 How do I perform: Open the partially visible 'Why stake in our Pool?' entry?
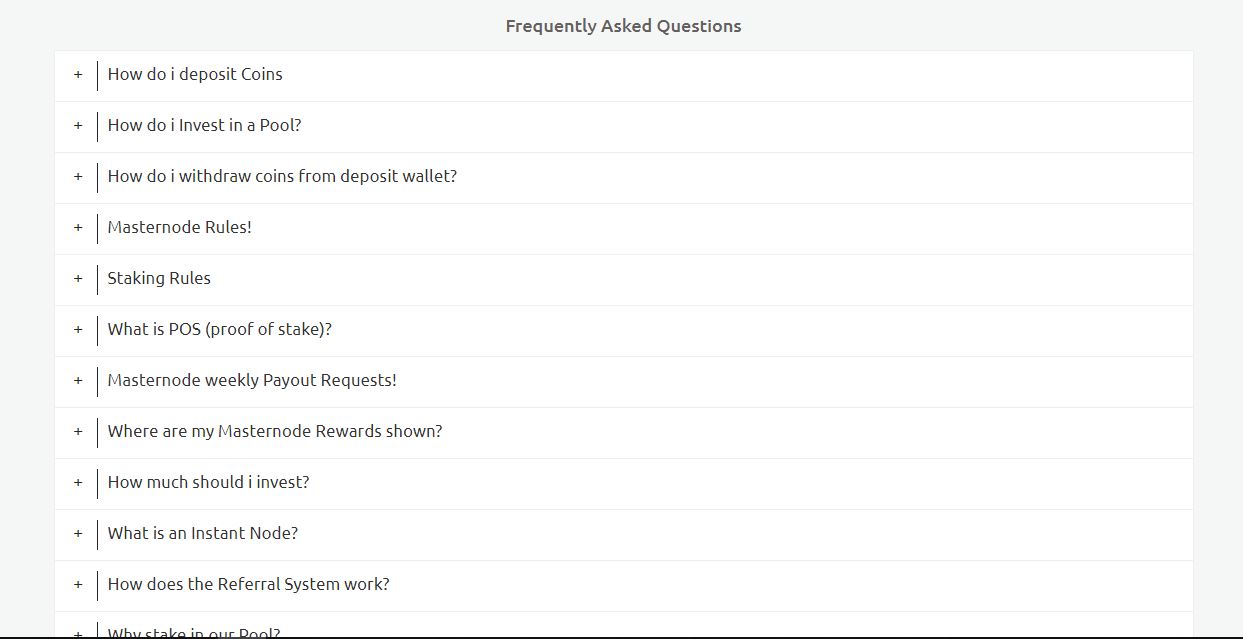(x=194, y=632)
